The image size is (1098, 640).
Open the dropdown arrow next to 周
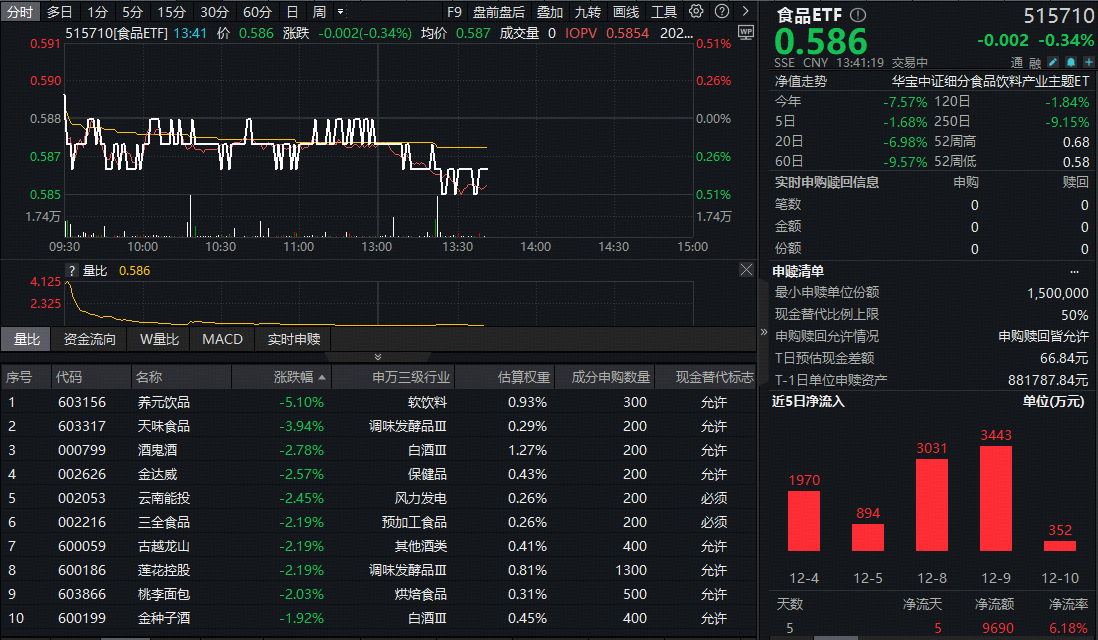point(341,11)
